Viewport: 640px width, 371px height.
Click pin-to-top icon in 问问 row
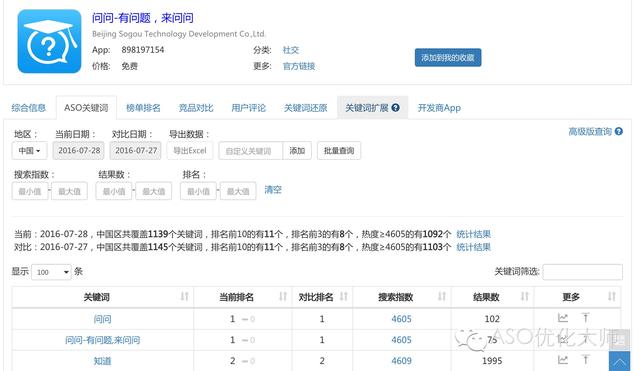click(x=586, y=318)
